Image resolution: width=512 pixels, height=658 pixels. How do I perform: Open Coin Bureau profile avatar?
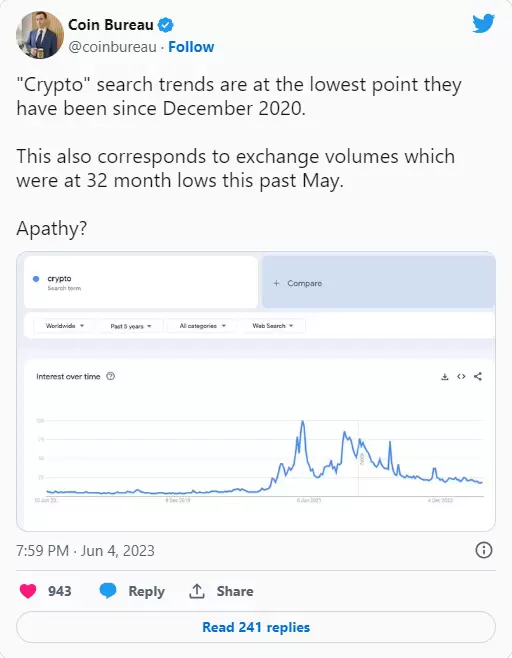tap(40, 35)
